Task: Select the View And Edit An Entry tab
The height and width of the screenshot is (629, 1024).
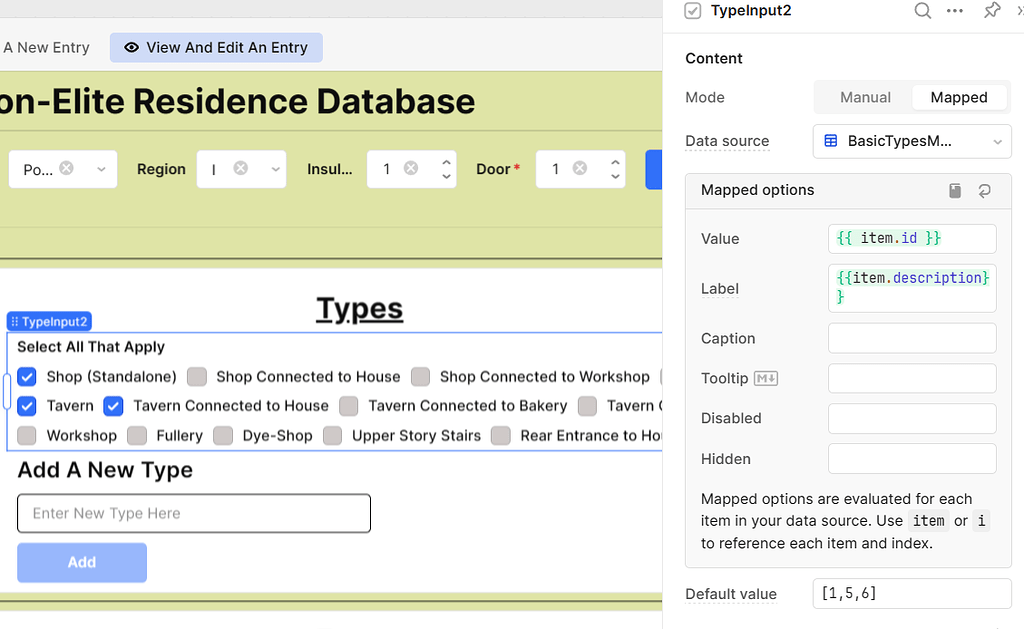Action: (x=216, y=48)
